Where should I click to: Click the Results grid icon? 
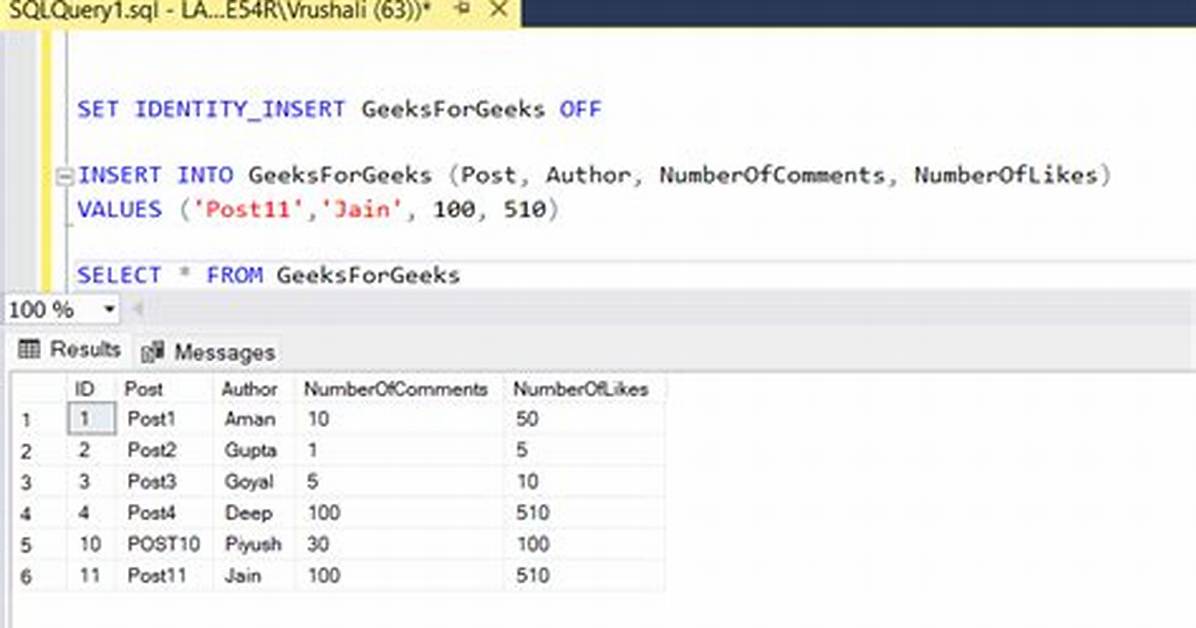(x=29, y=349)
